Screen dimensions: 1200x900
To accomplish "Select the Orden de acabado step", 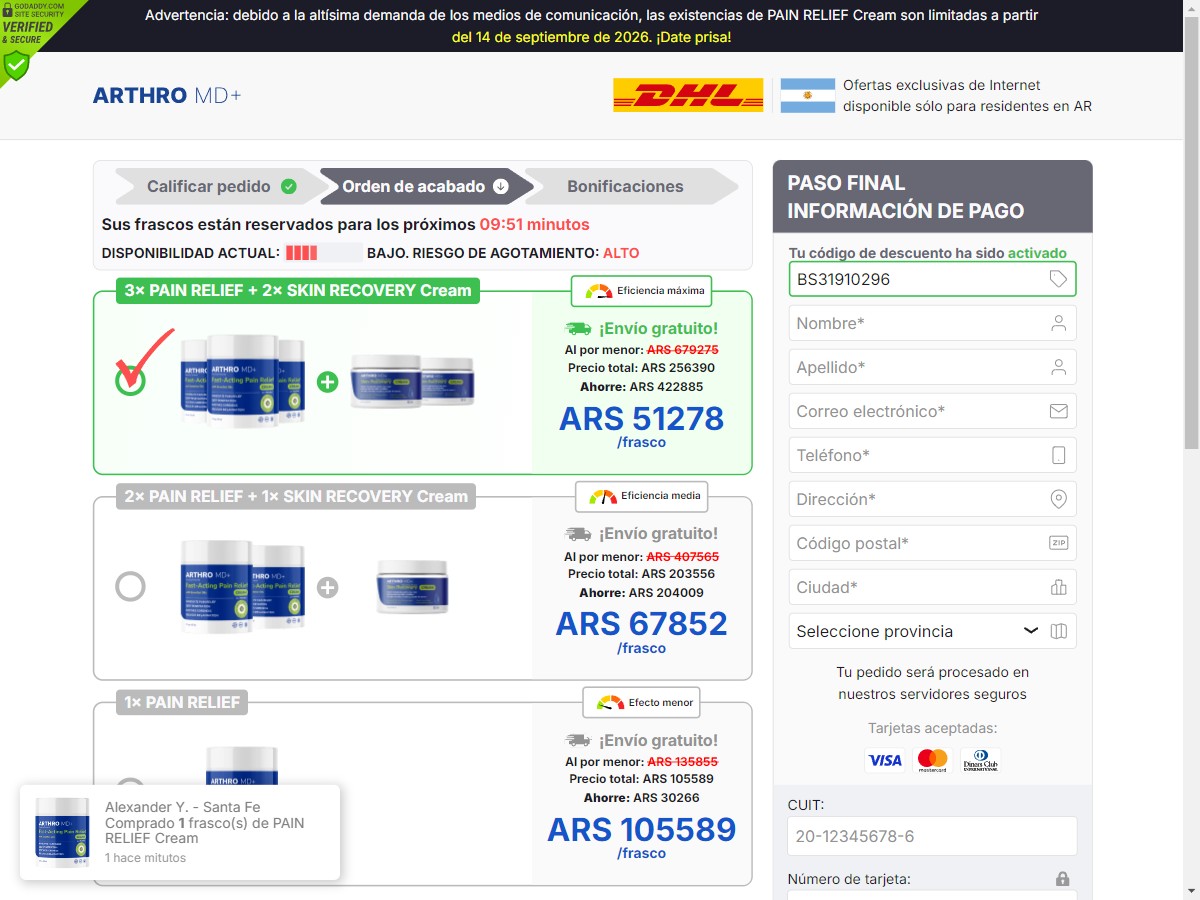I will click(x=425, y=186).
